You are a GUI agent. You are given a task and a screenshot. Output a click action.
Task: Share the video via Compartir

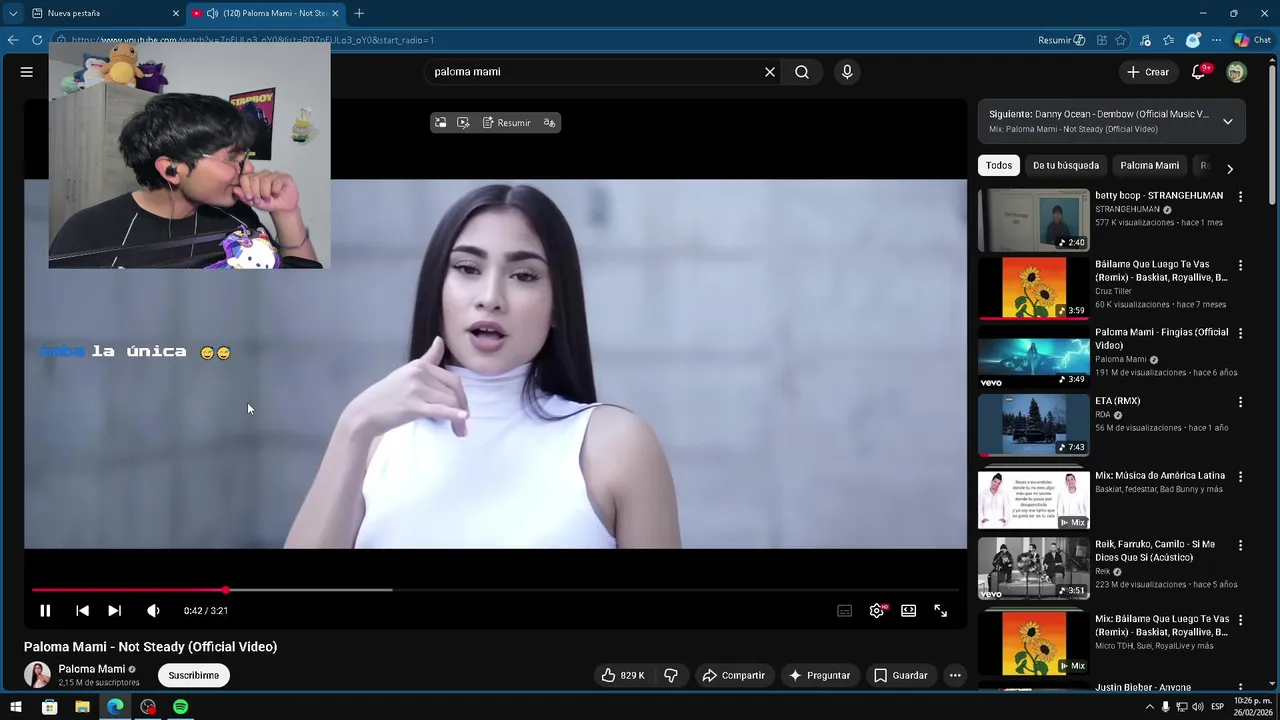click(x=734, y=676)
